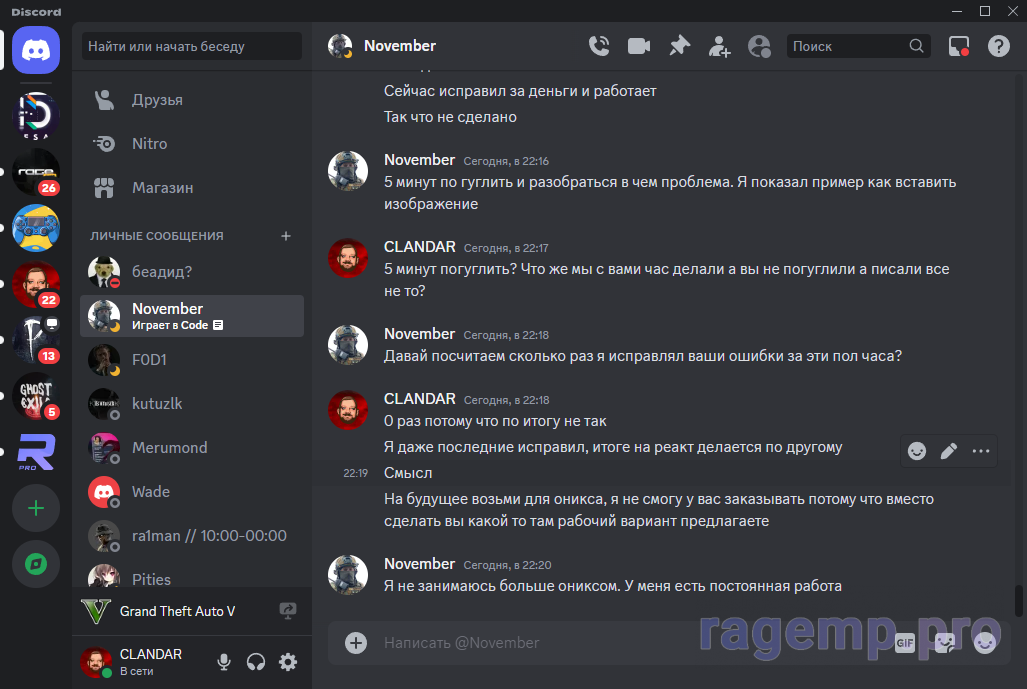The image size is (1027, 689).
Task: Toggle microphone mute
Action: pos(224,662)
